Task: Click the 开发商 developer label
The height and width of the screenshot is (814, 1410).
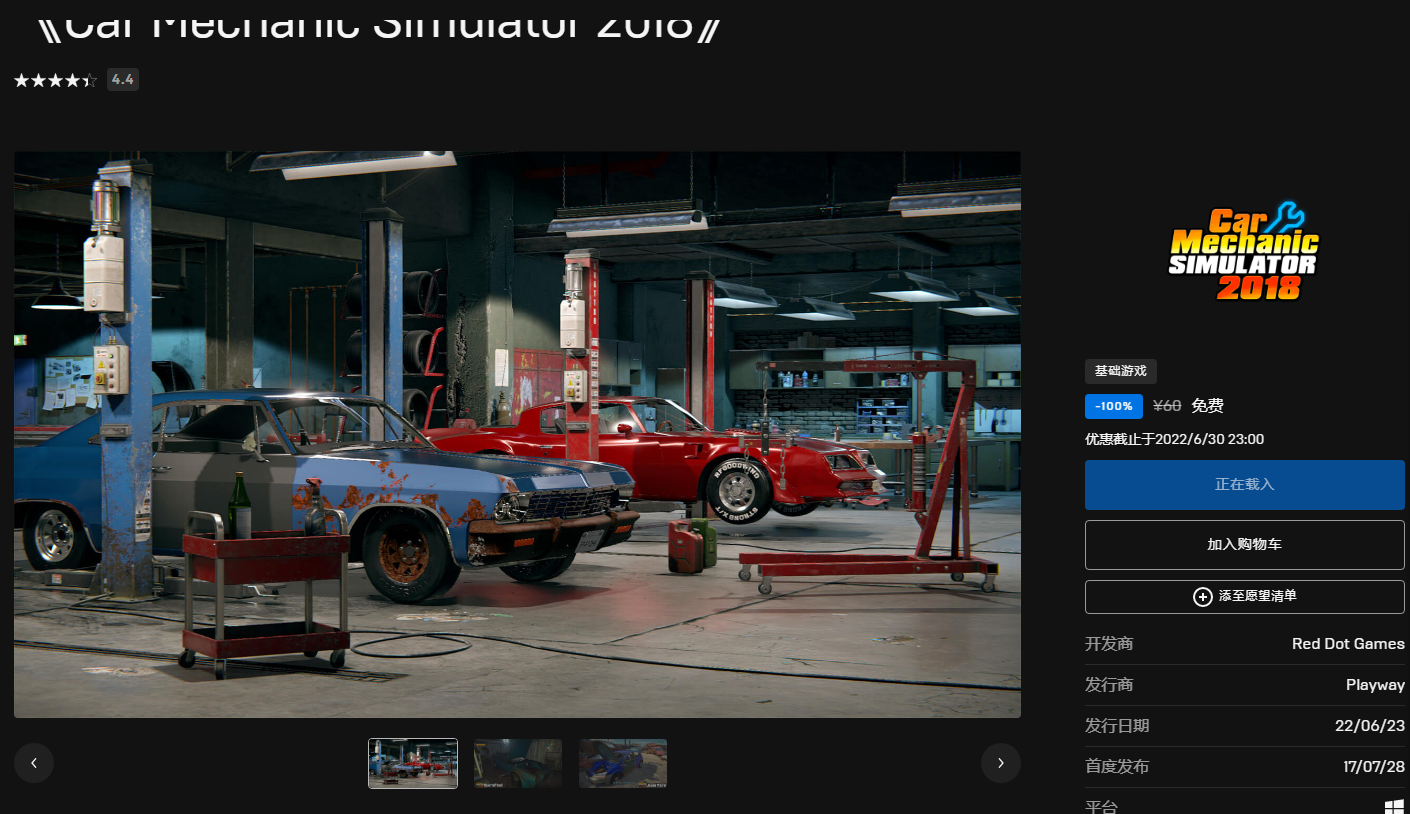Action: pos(1109,644)
